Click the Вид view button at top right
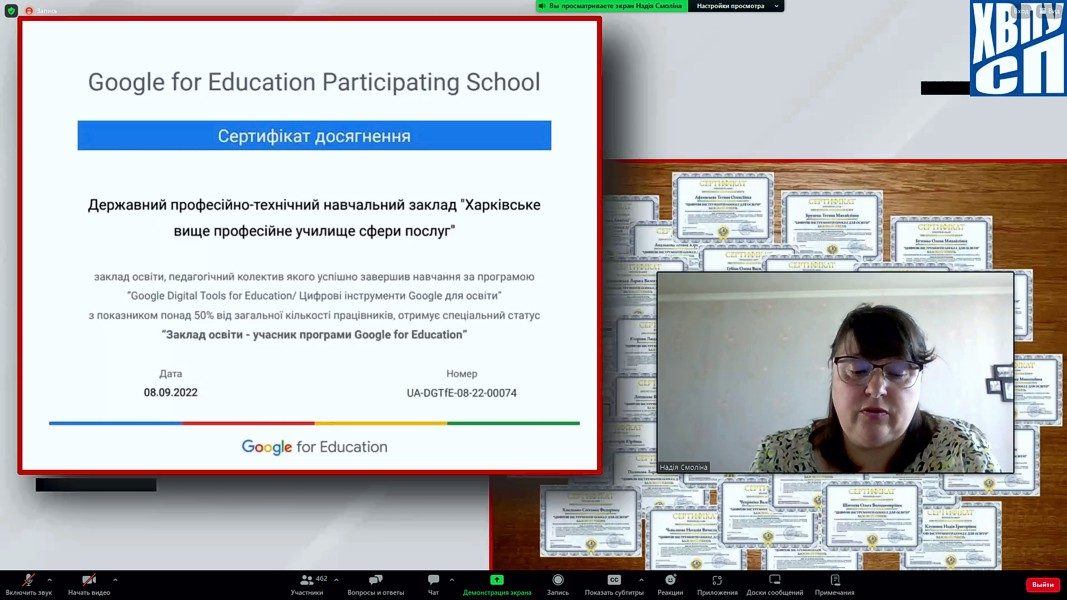1067x600 pixels. (1051, 11)
